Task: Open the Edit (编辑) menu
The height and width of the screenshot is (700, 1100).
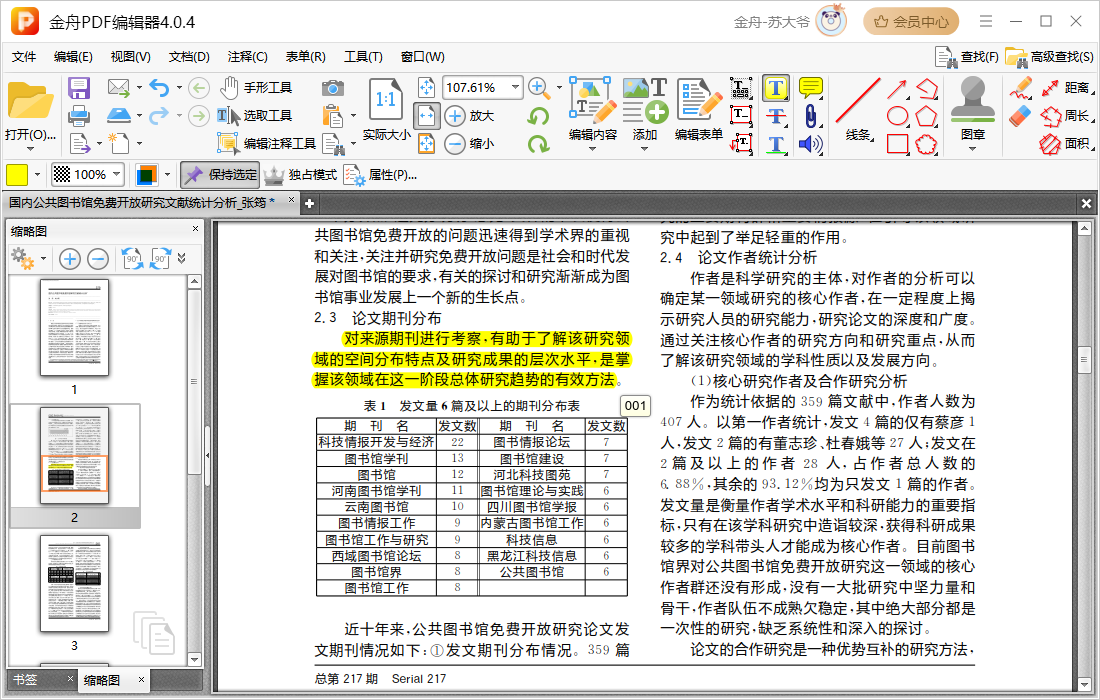Action: coord(73,57)
